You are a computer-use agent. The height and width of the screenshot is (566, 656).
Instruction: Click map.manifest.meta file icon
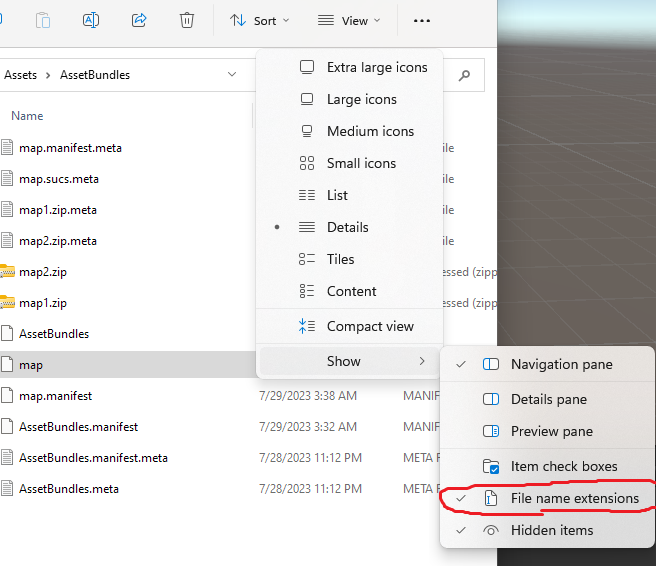coord(7,148)
